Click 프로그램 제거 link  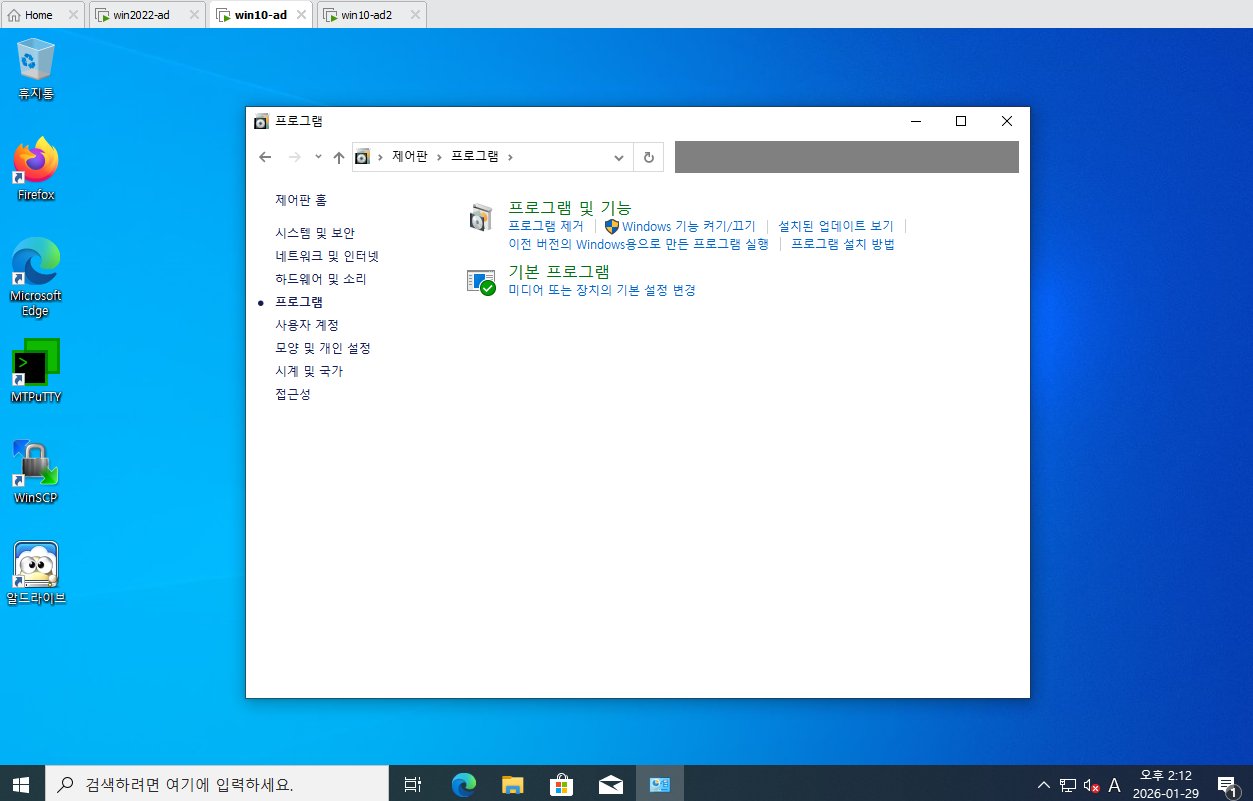546,227
